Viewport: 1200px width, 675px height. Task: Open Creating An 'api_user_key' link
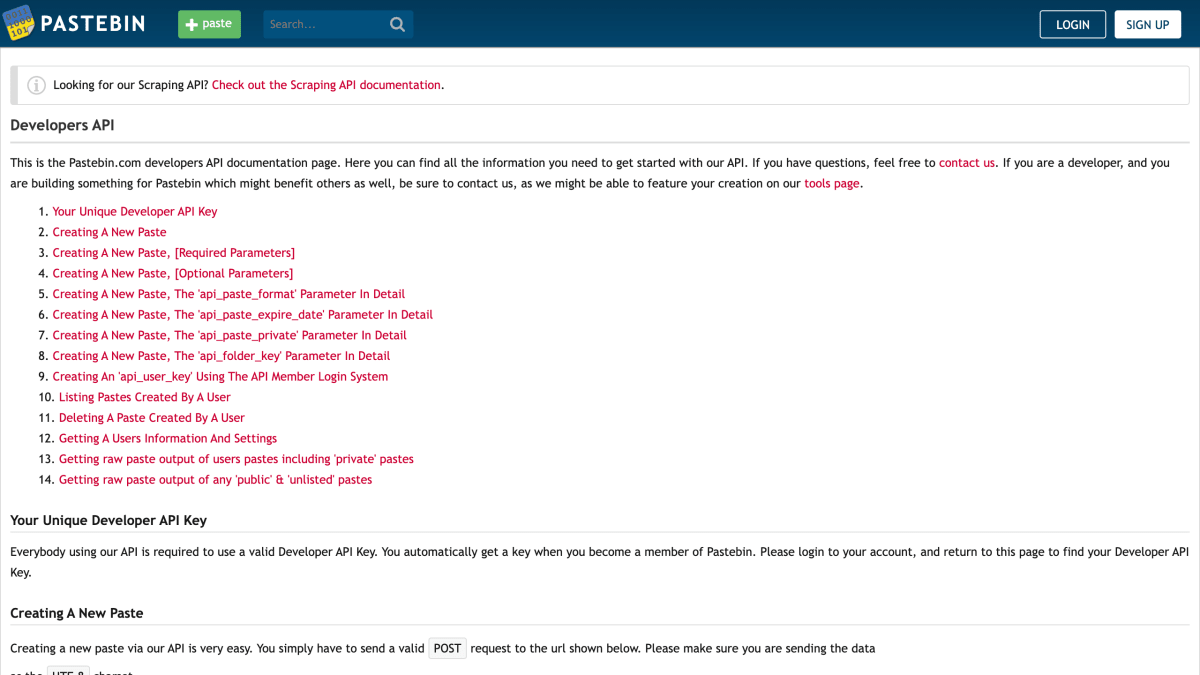[x=220, y=376]
